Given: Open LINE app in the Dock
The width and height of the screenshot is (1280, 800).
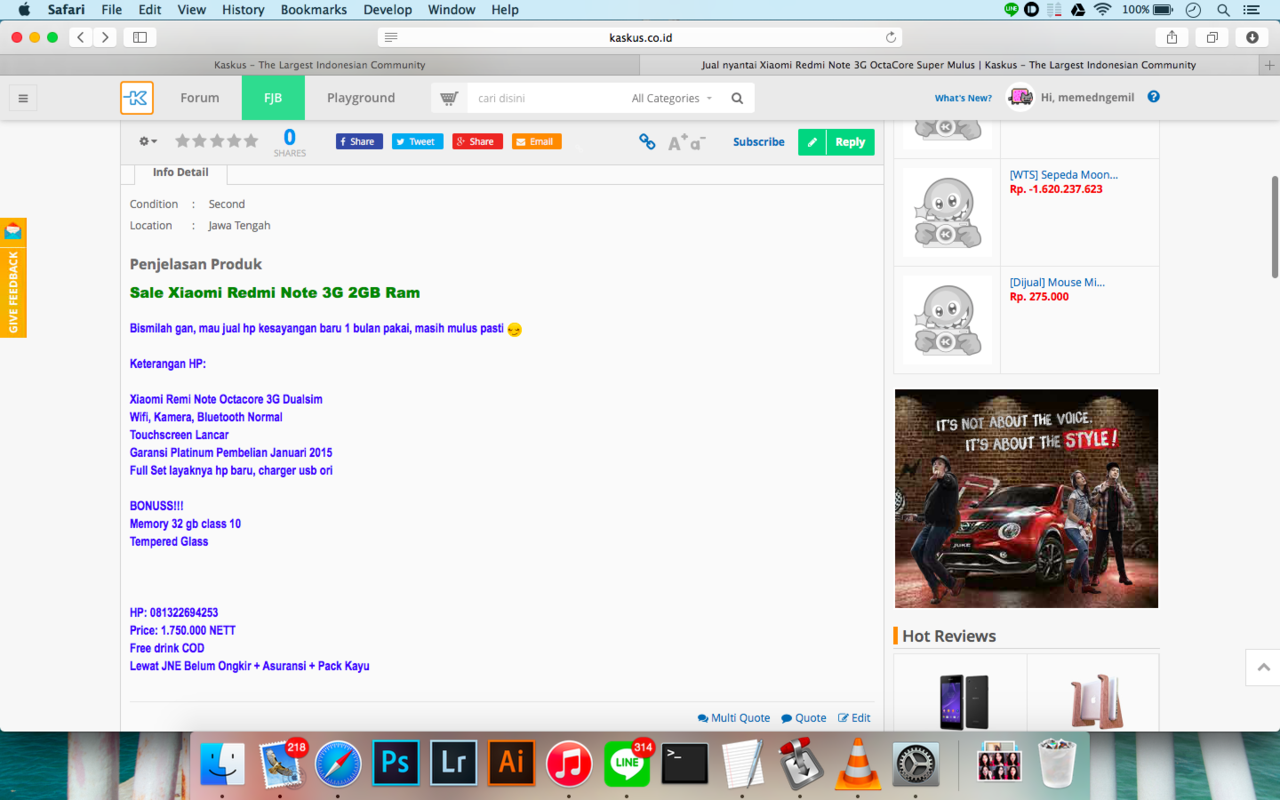Looking at the screenshot, I should click(x=627, y=763).
